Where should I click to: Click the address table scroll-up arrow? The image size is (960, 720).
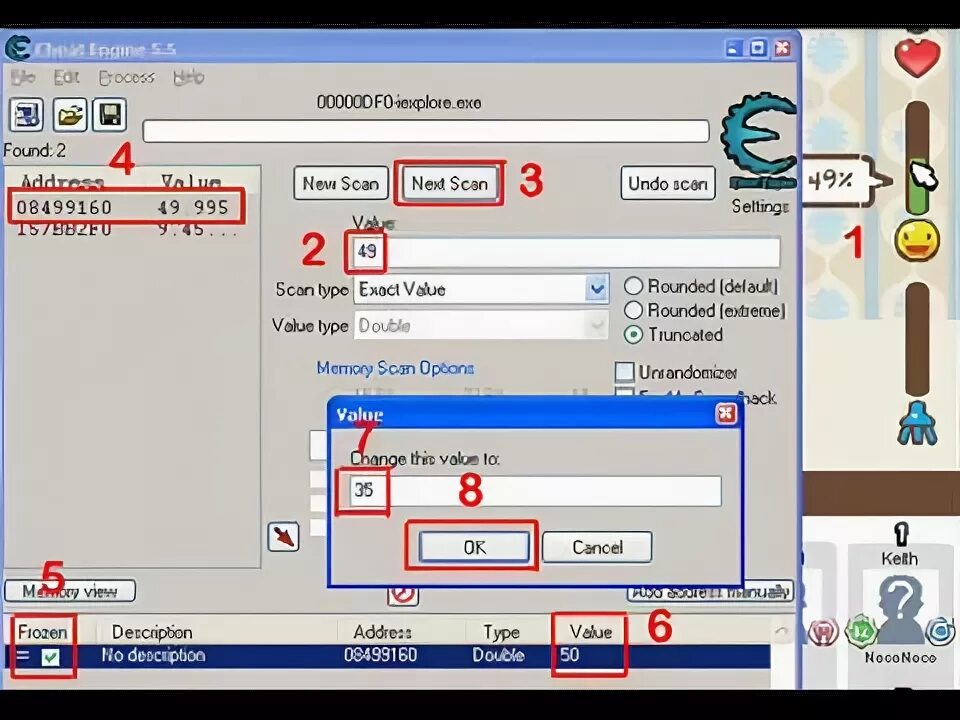coord(782,631)
